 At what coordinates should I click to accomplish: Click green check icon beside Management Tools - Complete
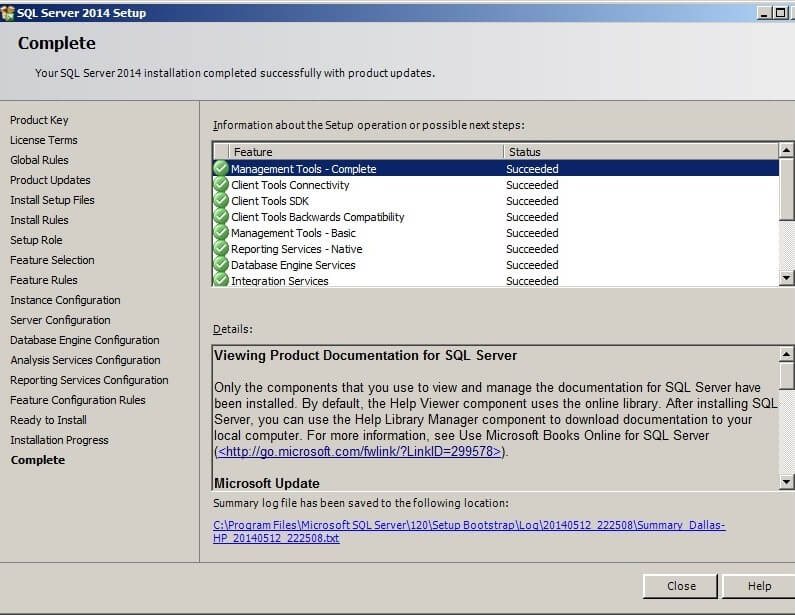click(x=221, y=169)
